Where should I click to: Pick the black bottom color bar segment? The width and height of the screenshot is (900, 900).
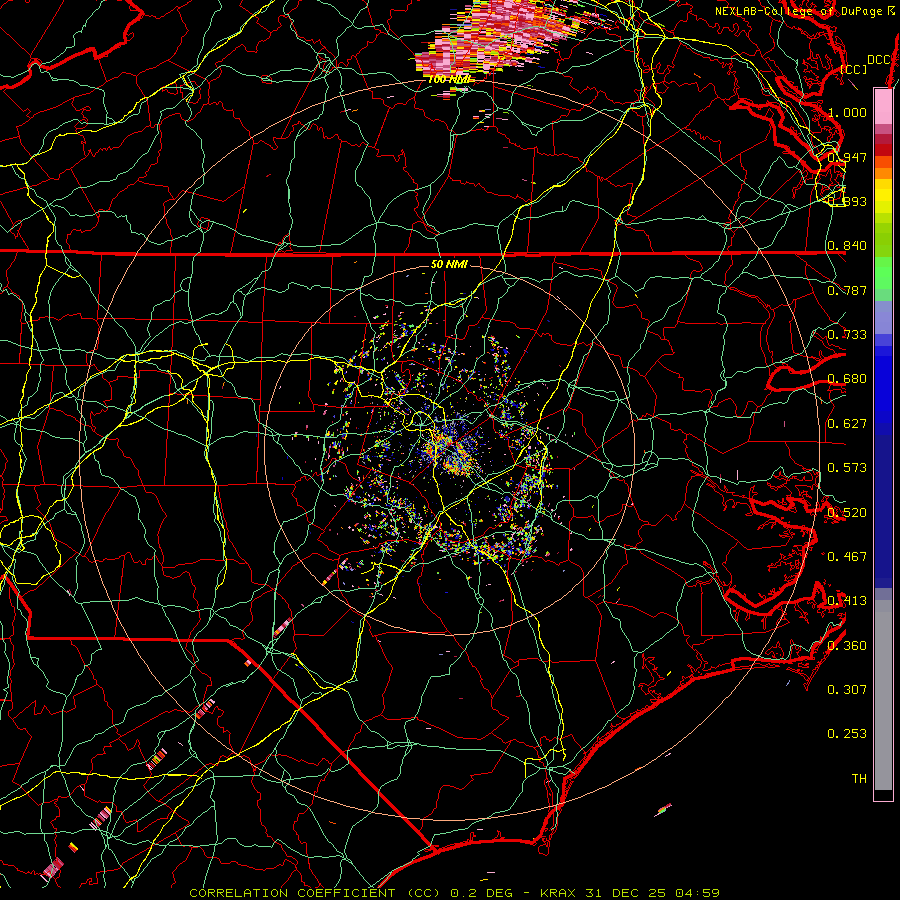click(x=883, y=795)
